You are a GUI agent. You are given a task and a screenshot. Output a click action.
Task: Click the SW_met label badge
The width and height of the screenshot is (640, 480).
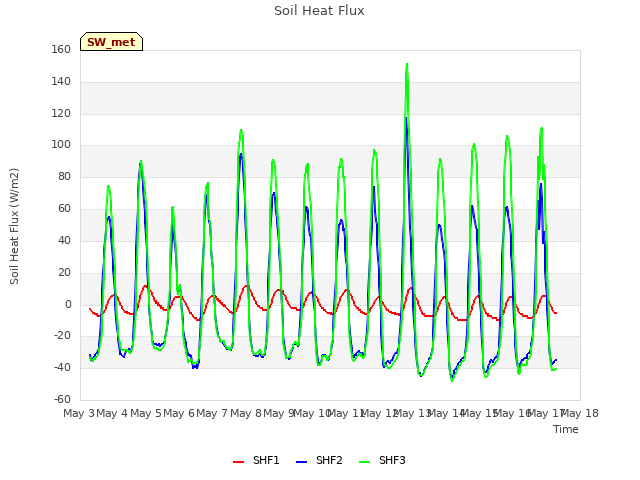pyautogui.click(x=111, y=42)
